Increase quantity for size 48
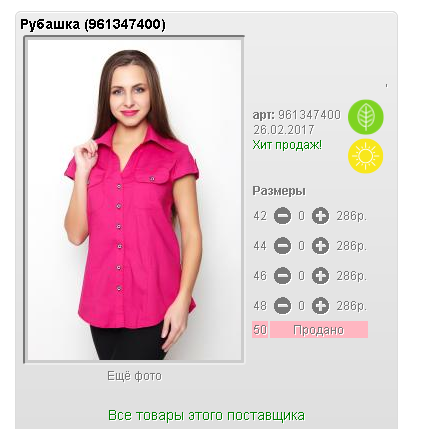The width and height of the screenshot is (422, 429). click(x=320, y=306)
